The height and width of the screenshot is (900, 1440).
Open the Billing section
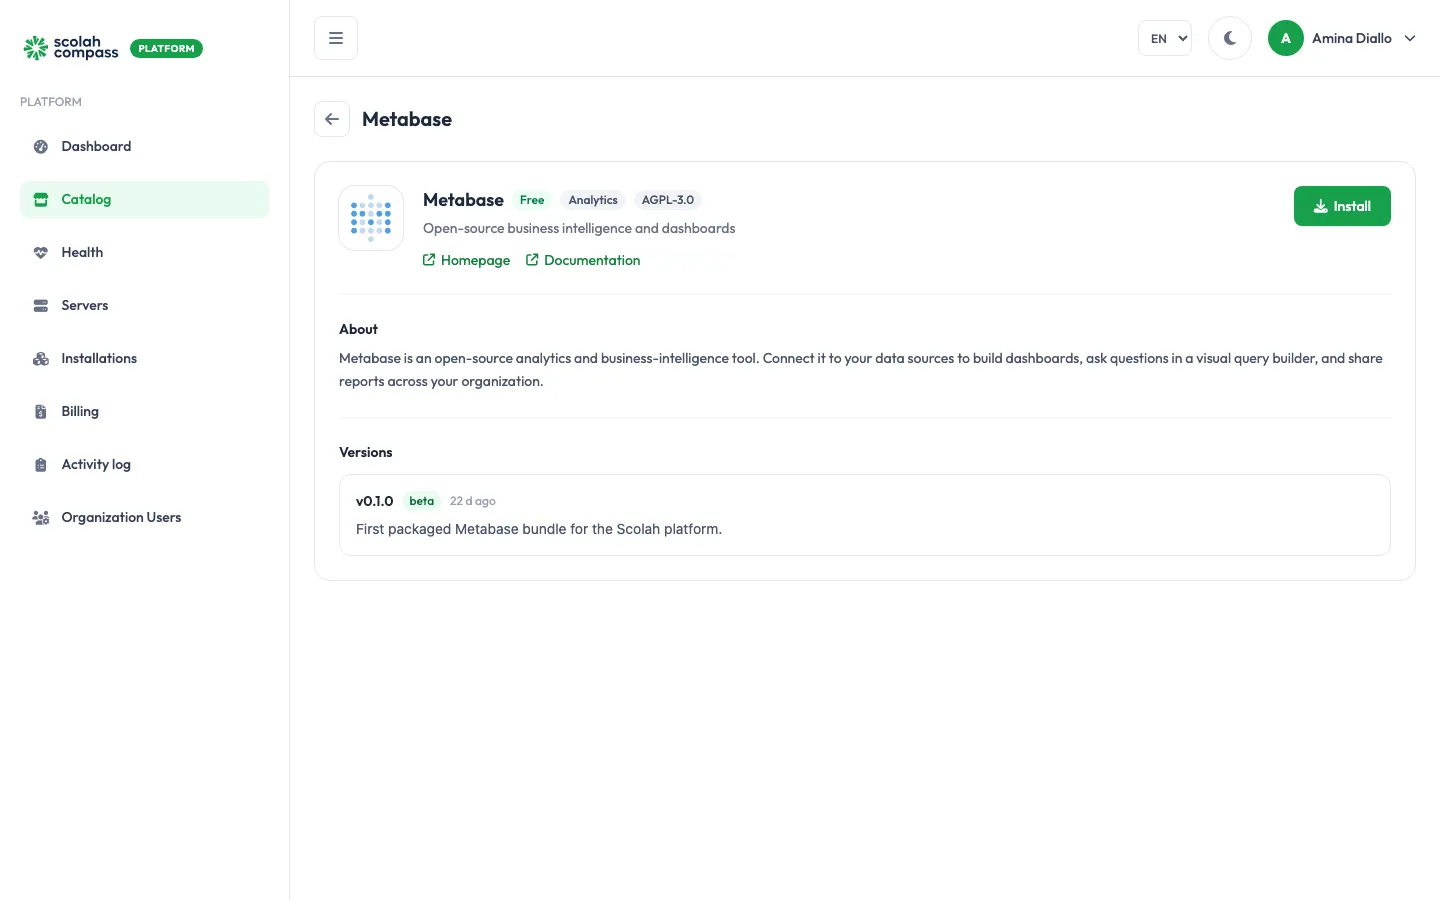pyautogui.click(x=144, y=412)
